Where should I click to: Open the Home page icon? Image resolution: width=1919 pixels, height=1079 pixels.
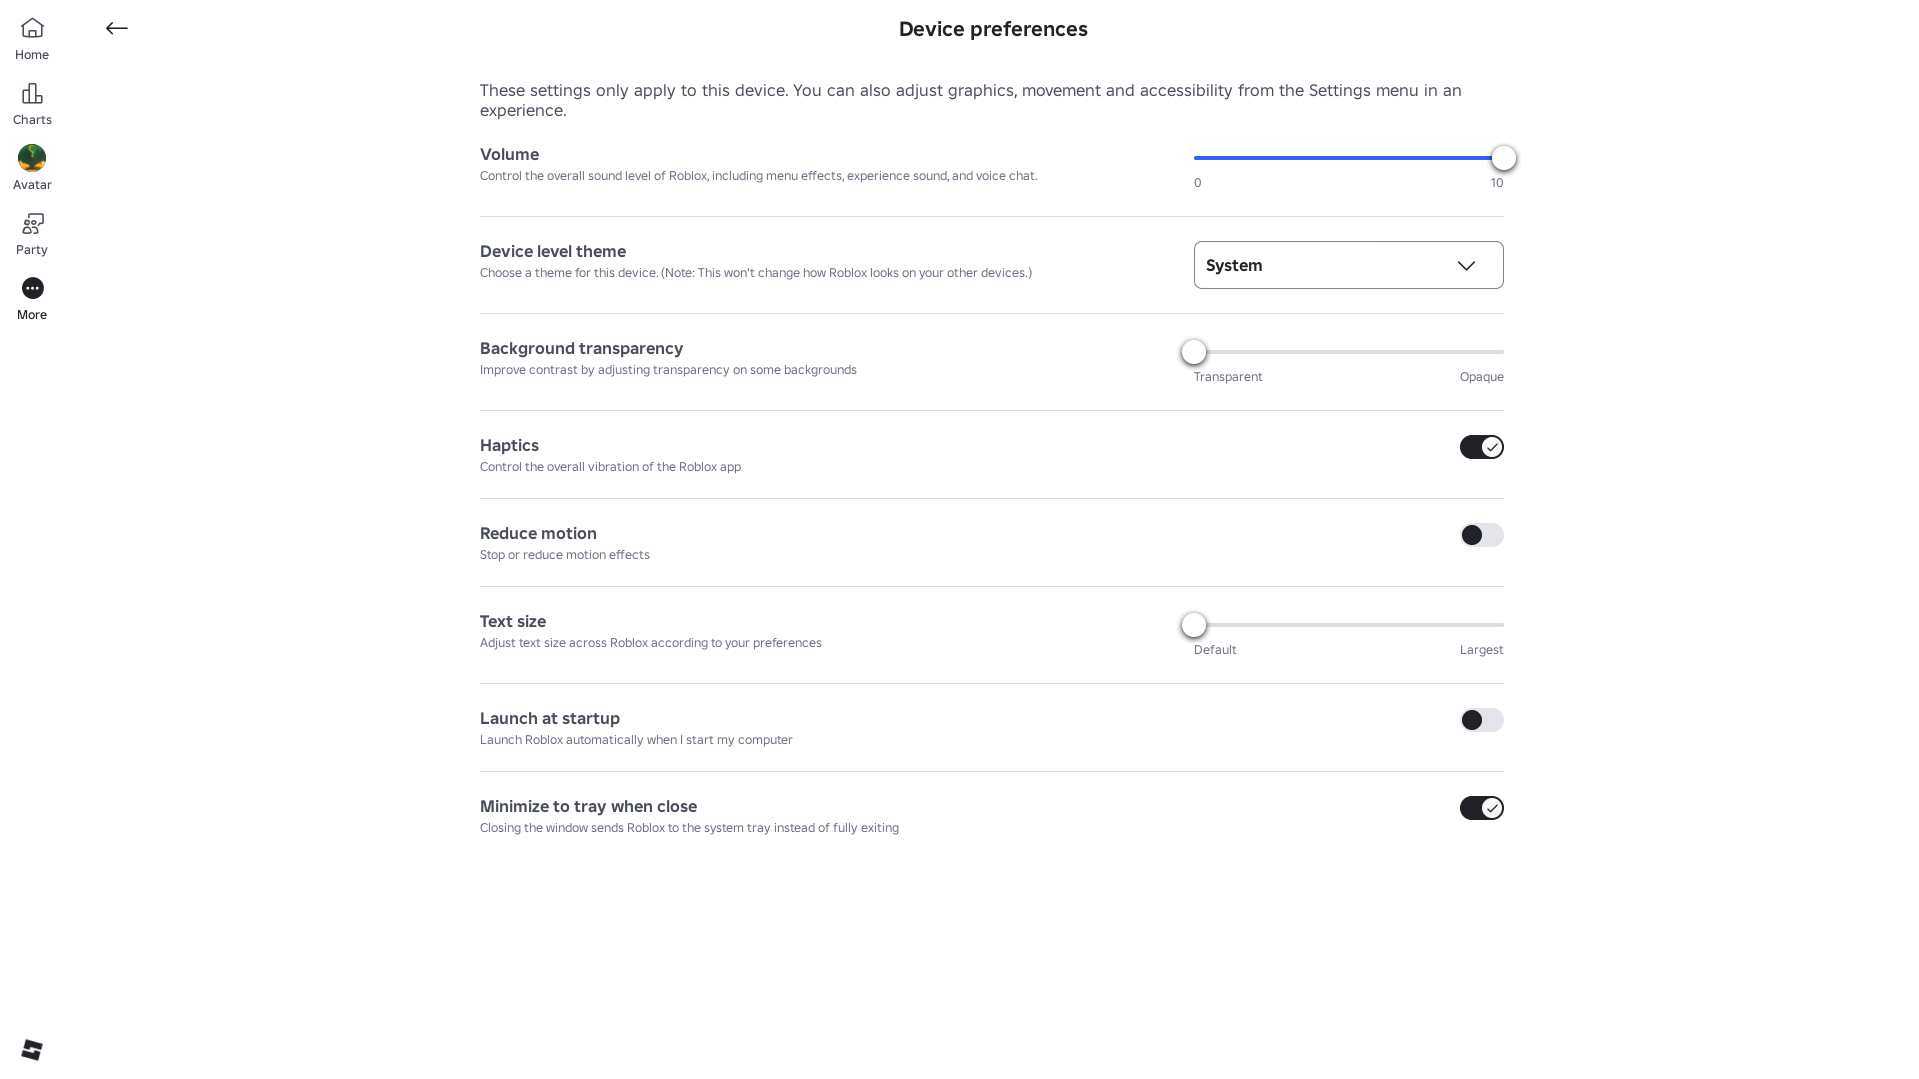pos(32,28)
